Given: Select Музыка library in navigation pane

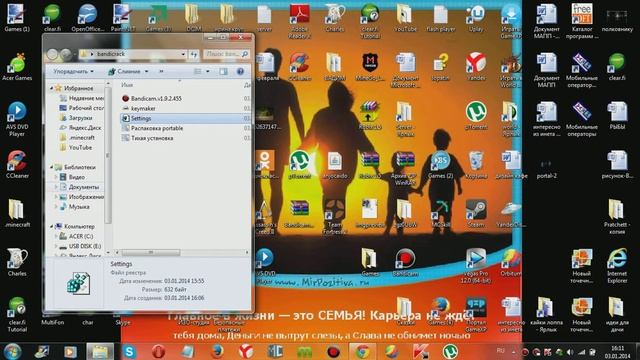Looking at the screenshot, I should [75, 207].
